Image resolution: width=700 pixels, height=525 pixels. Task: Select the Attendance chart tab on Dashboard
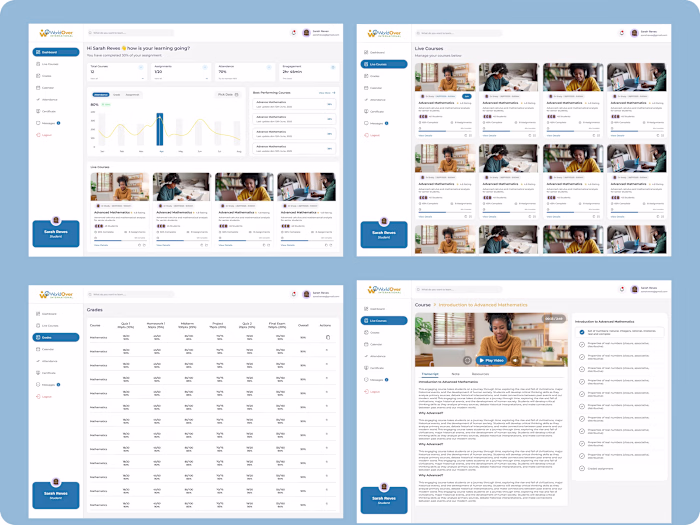click(101, 95)
